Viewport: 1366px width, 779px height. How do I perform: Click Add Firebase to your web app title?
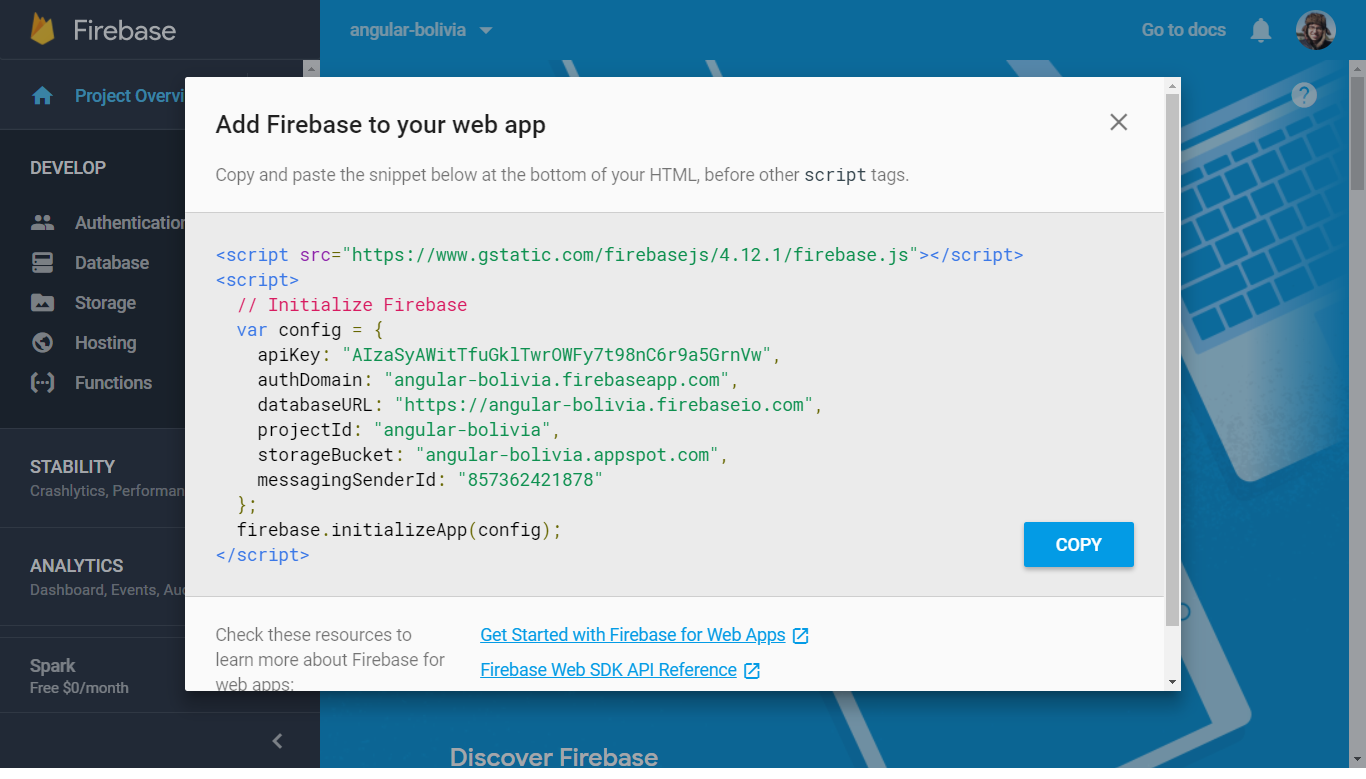(381, 125)
